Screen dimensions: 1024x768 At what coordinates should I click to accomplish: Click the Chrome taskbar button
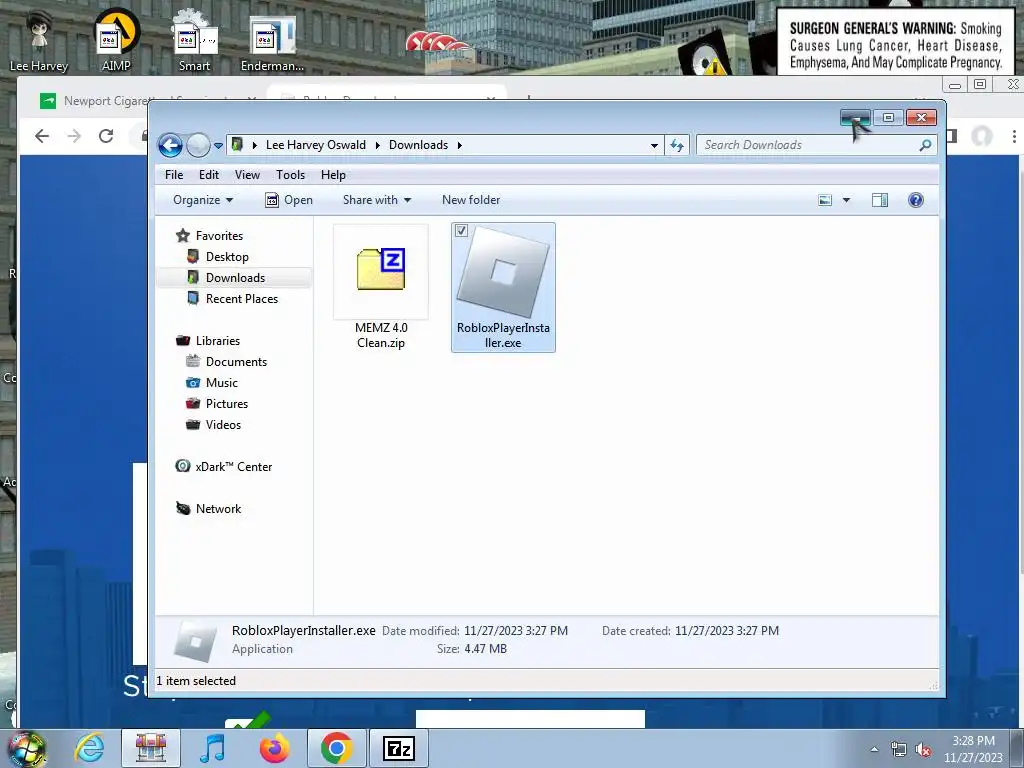tap(336, 748)
